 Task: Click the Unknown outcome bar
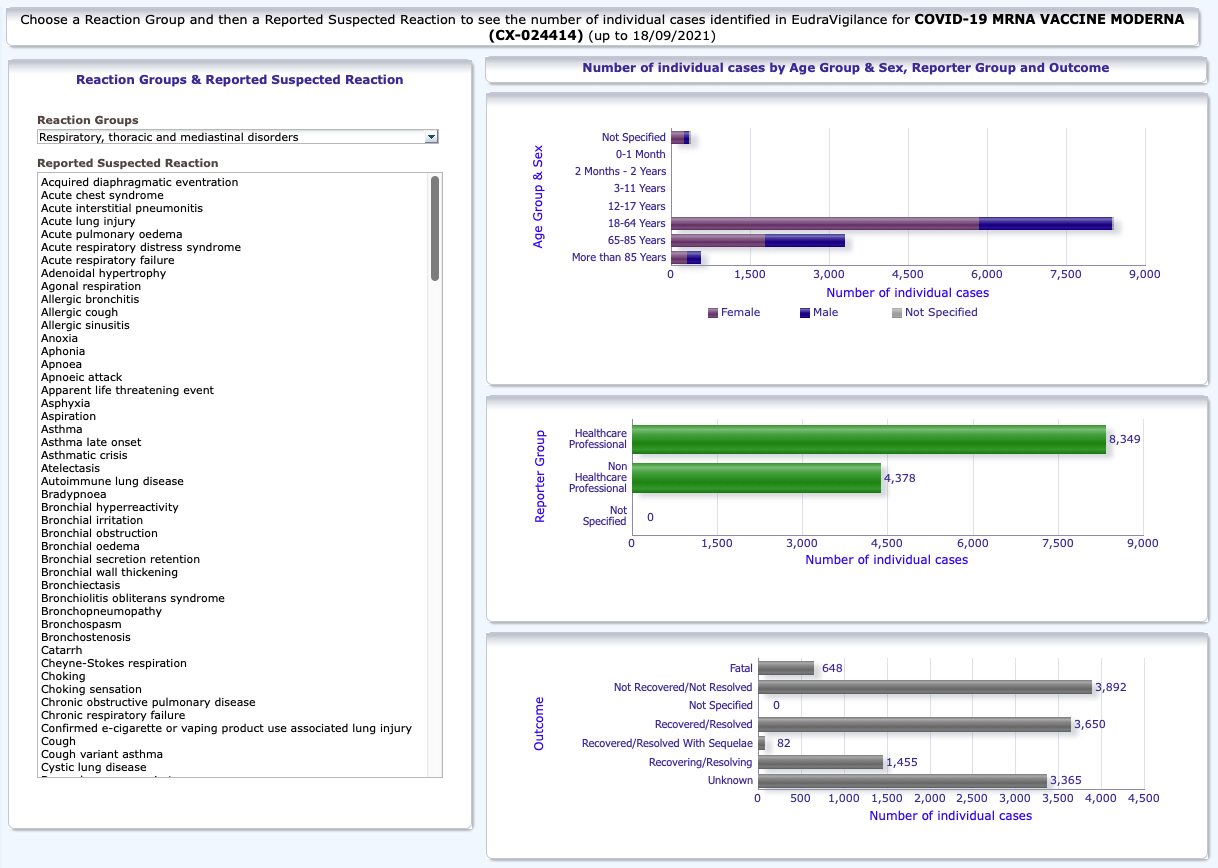pos(902,780)
